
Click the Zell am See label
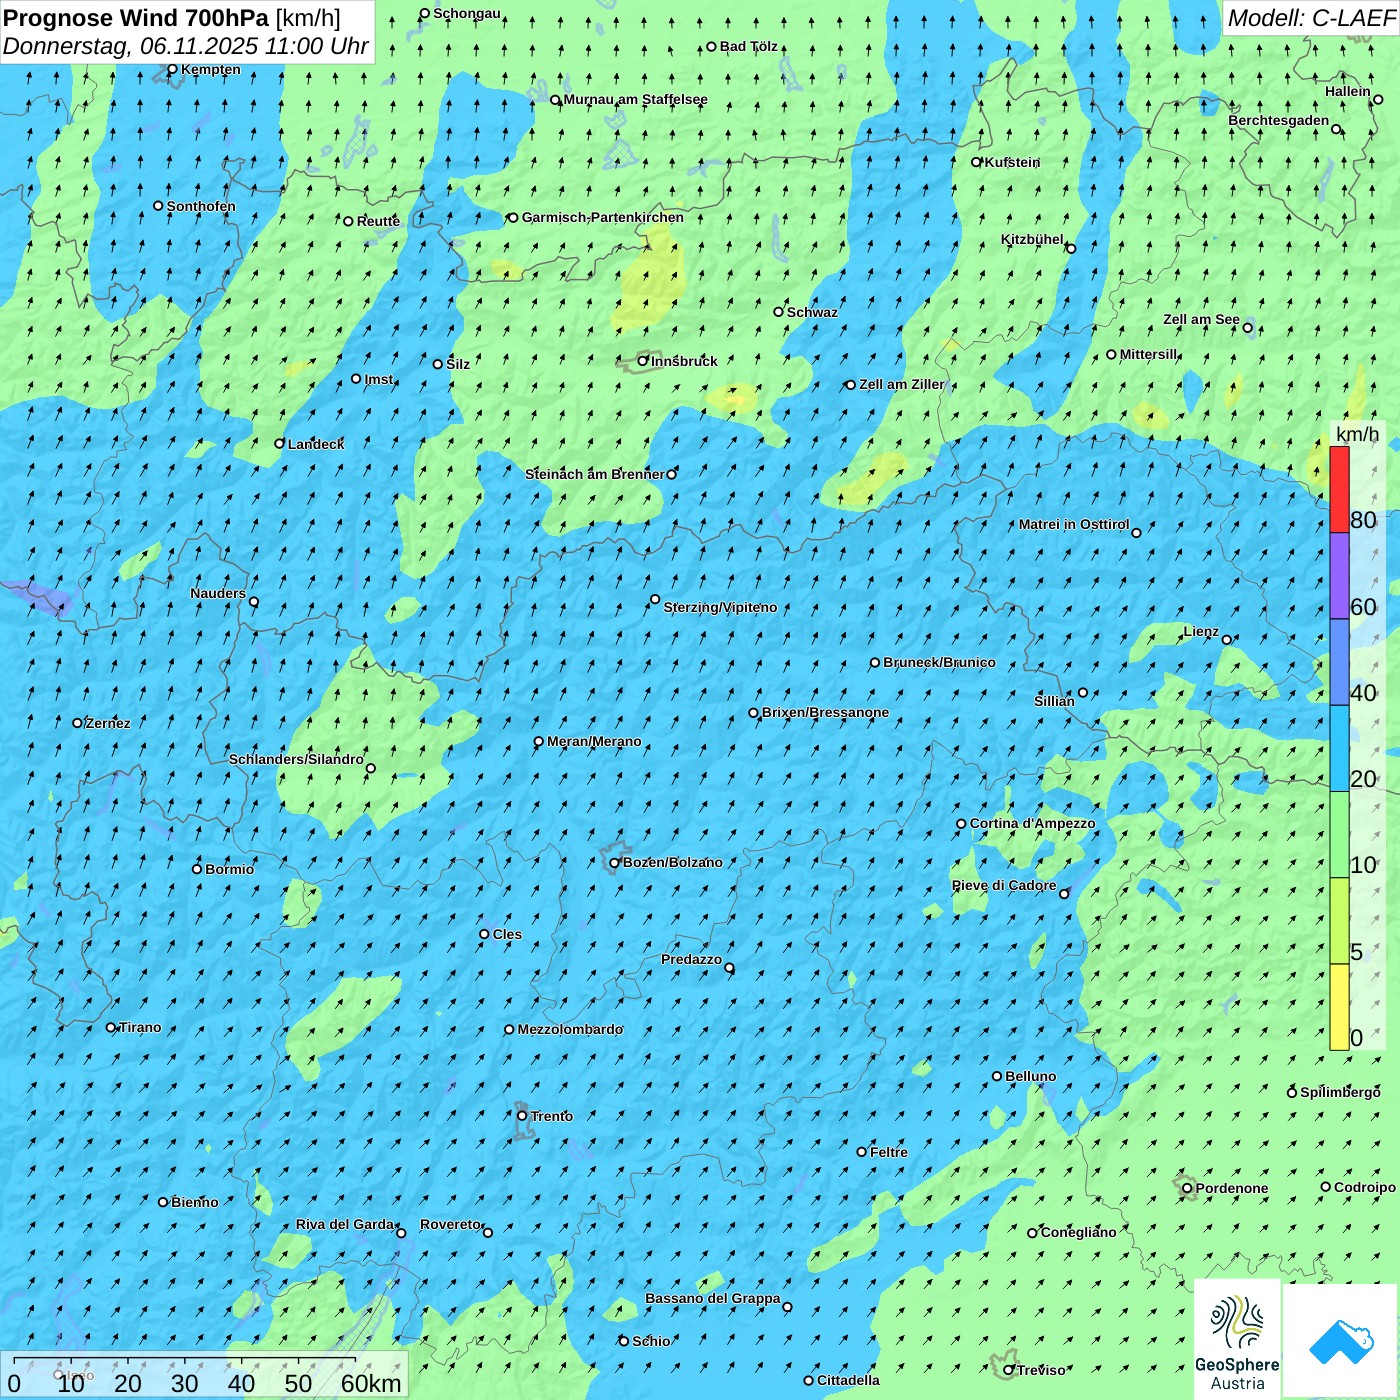(x=1201, y=319)
